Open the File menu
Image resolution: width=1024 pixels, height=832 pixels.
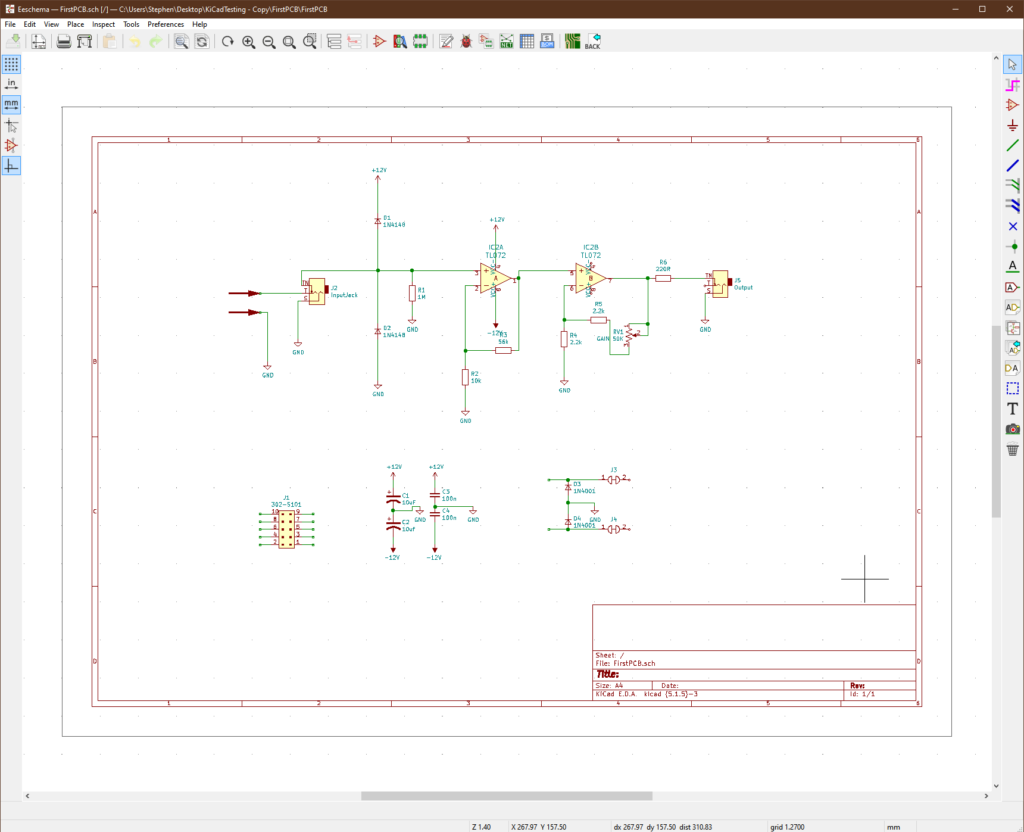10,24
